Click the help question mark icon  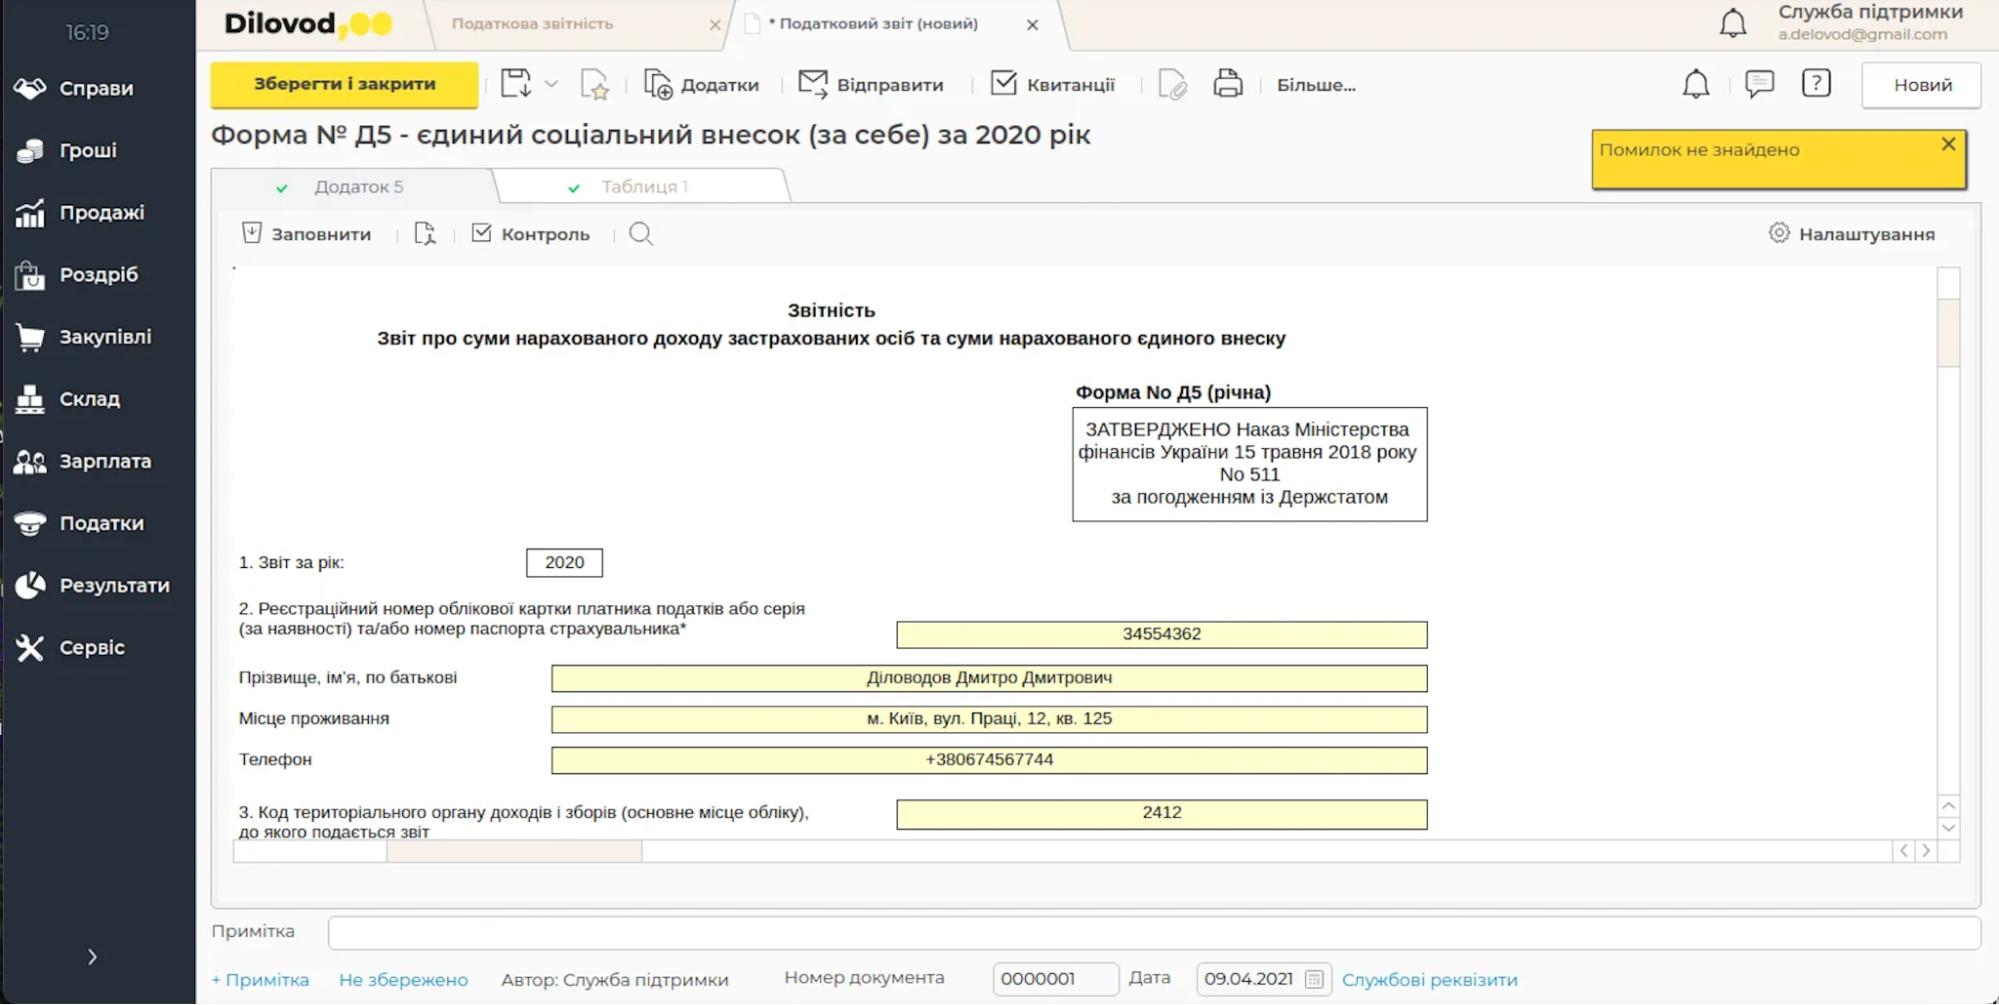click(x=1815, y=83)
